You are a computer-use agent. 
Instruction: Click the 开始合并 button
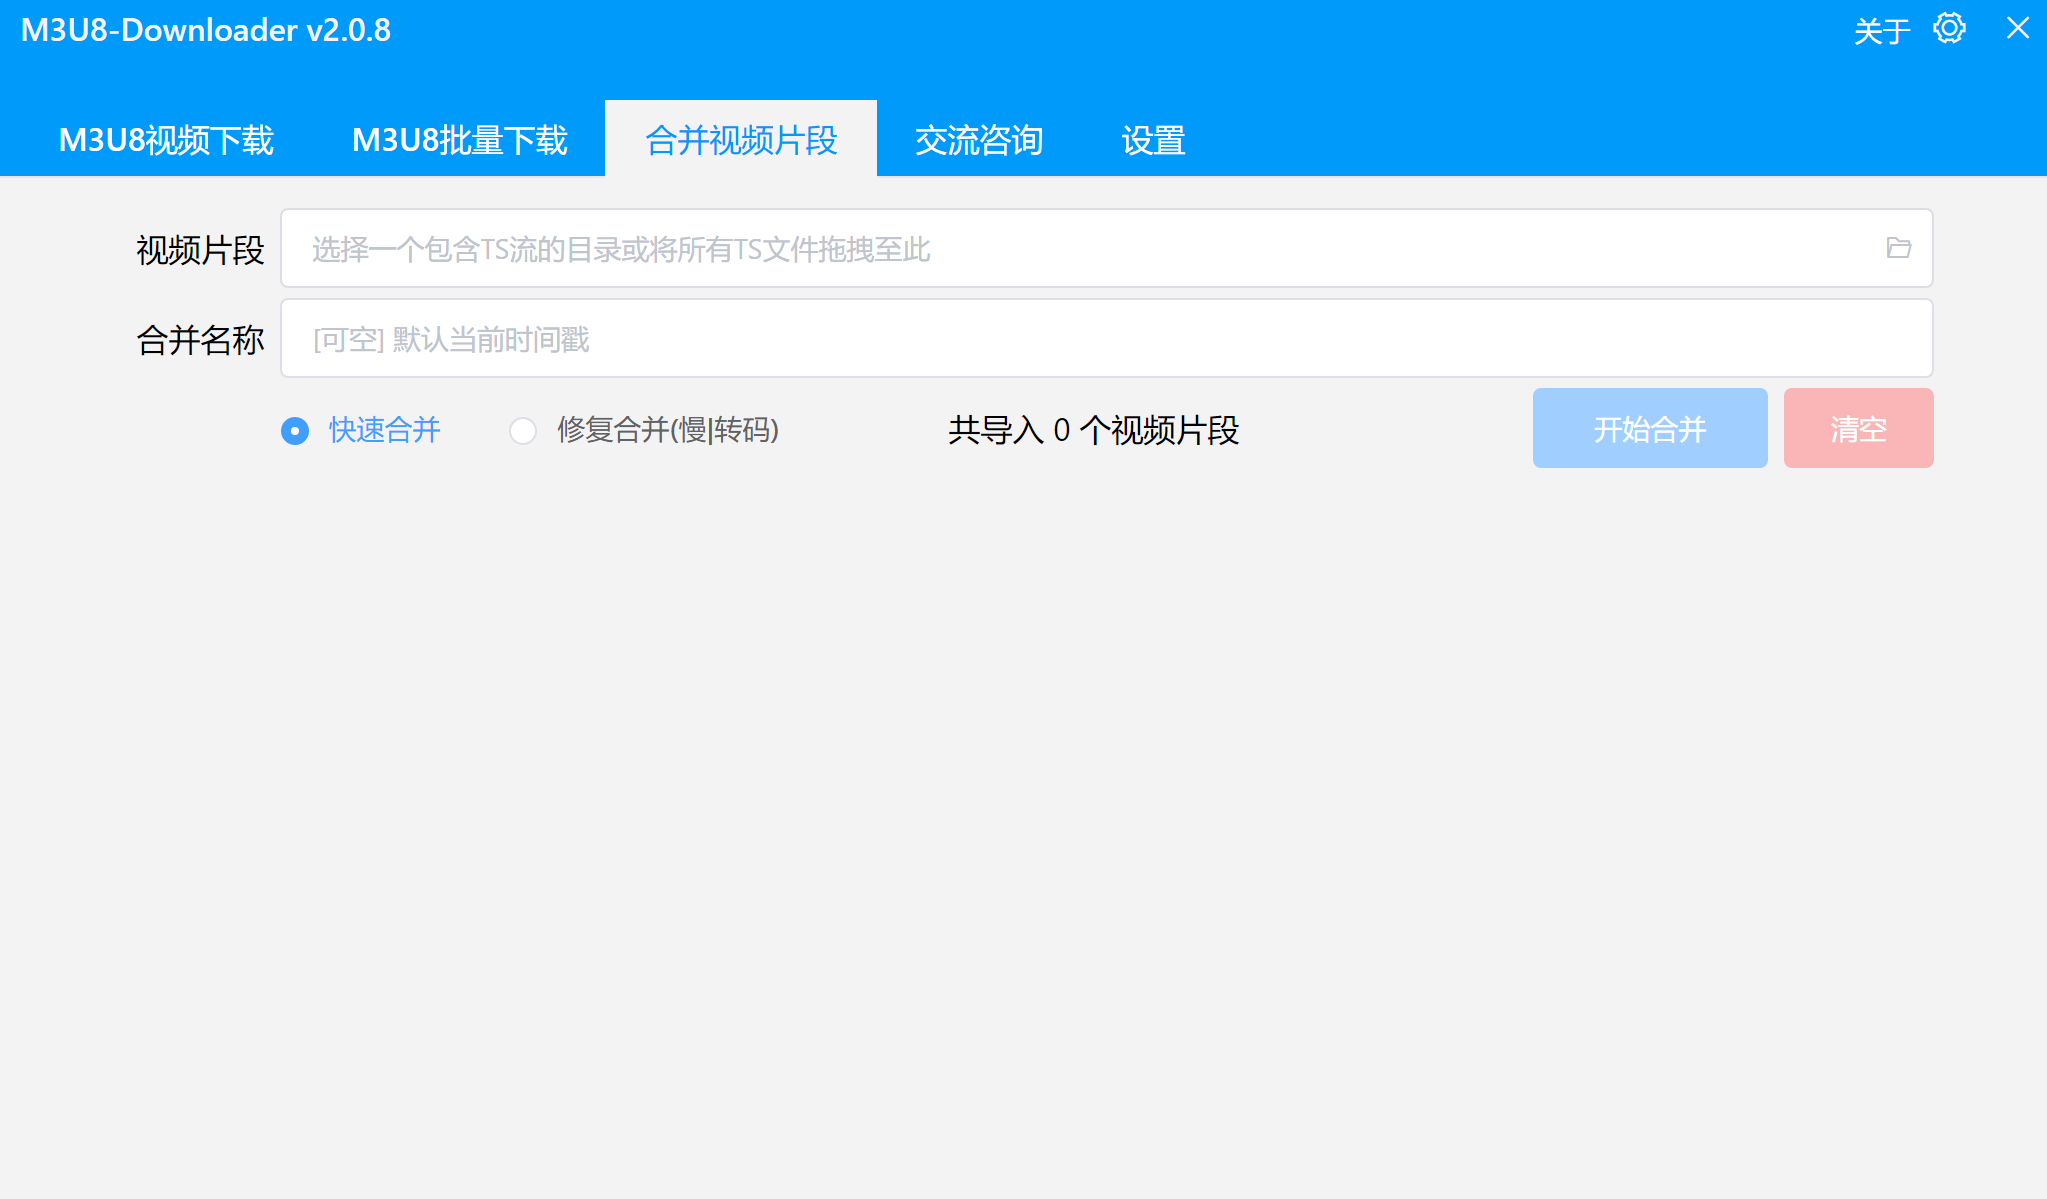1649,429
